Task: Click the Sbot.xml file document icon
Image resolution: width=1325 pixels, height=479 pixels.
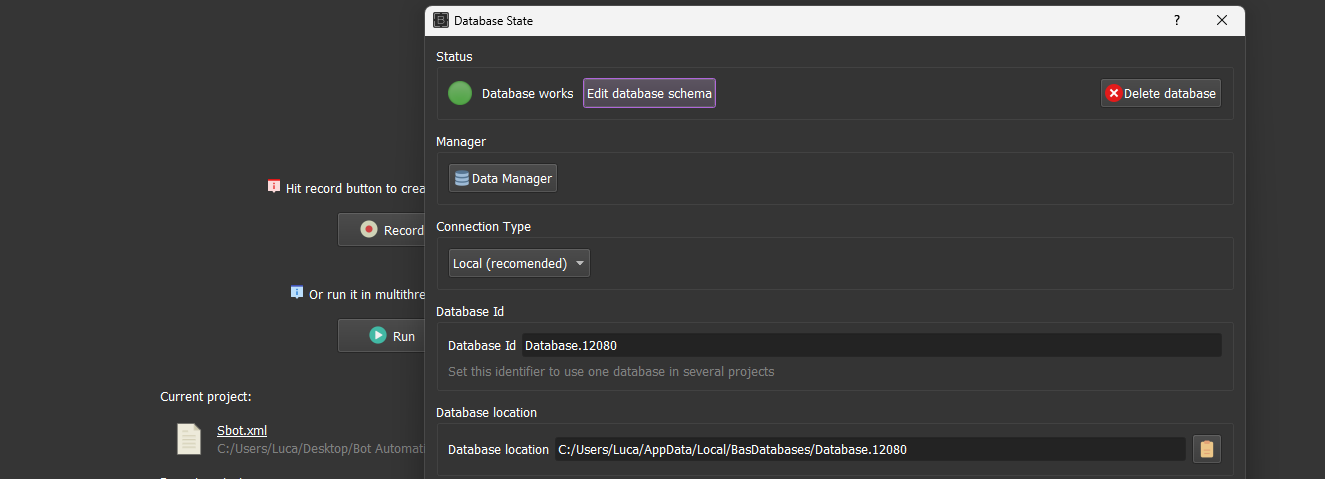Action: pyautogui.click(x=189, y=438)
